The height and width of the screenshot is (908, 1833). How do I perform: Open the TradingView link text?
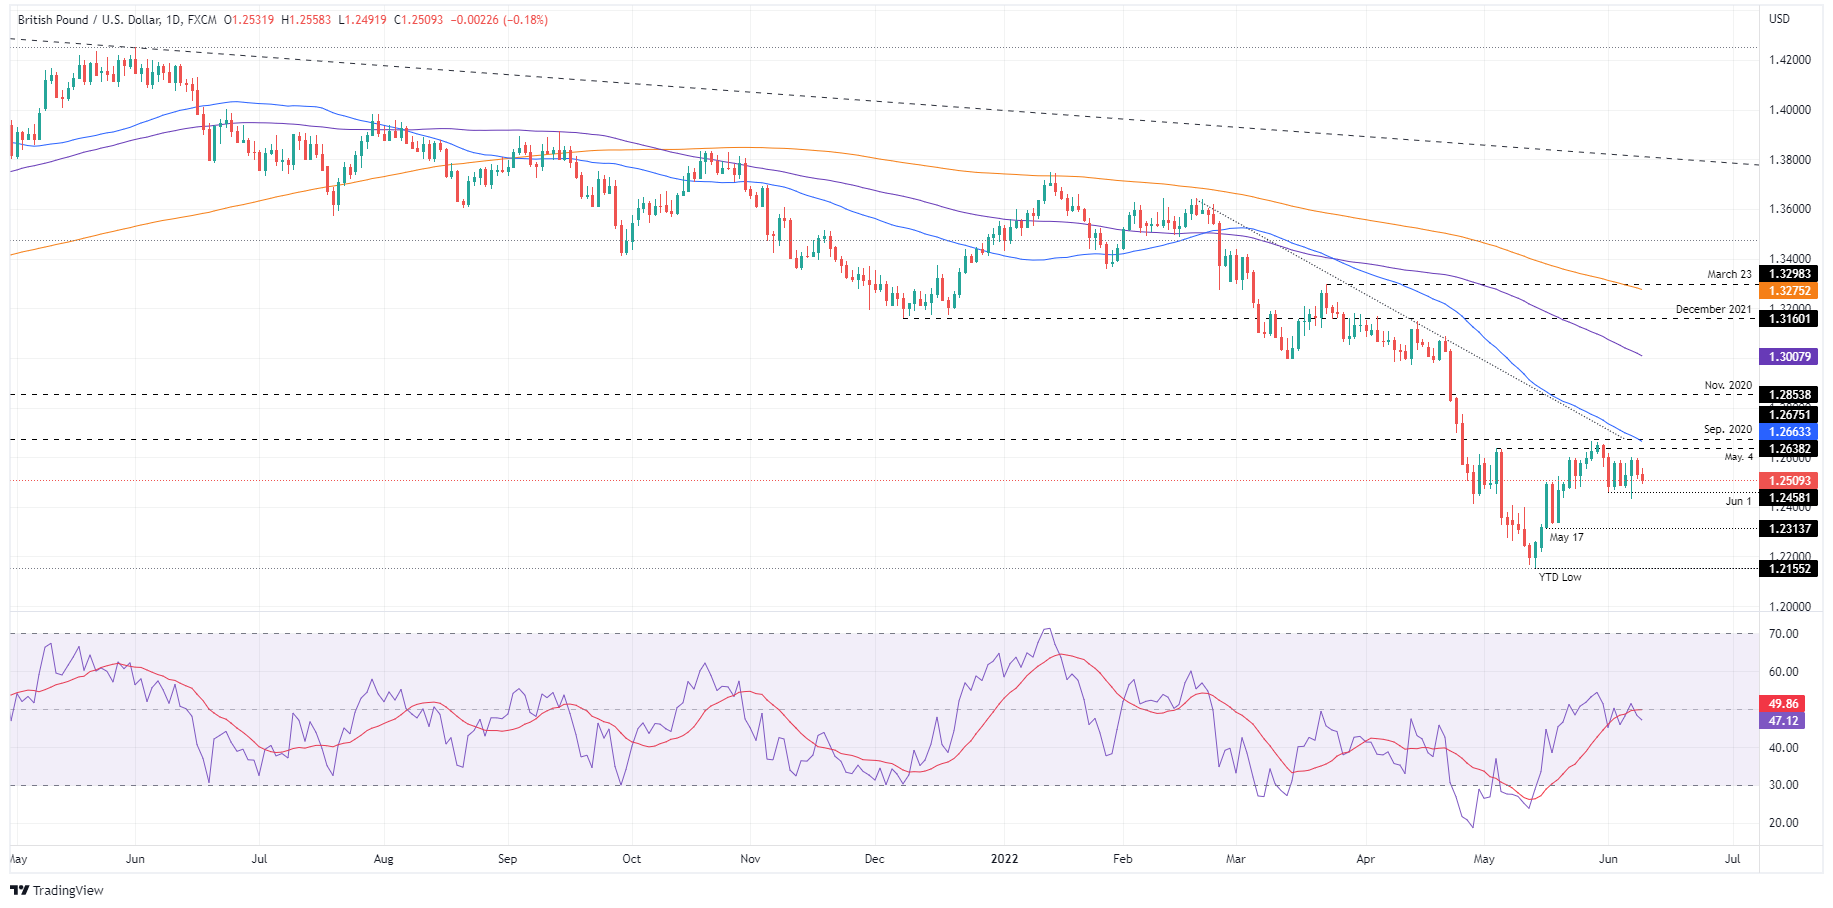[x=68, y=890]
